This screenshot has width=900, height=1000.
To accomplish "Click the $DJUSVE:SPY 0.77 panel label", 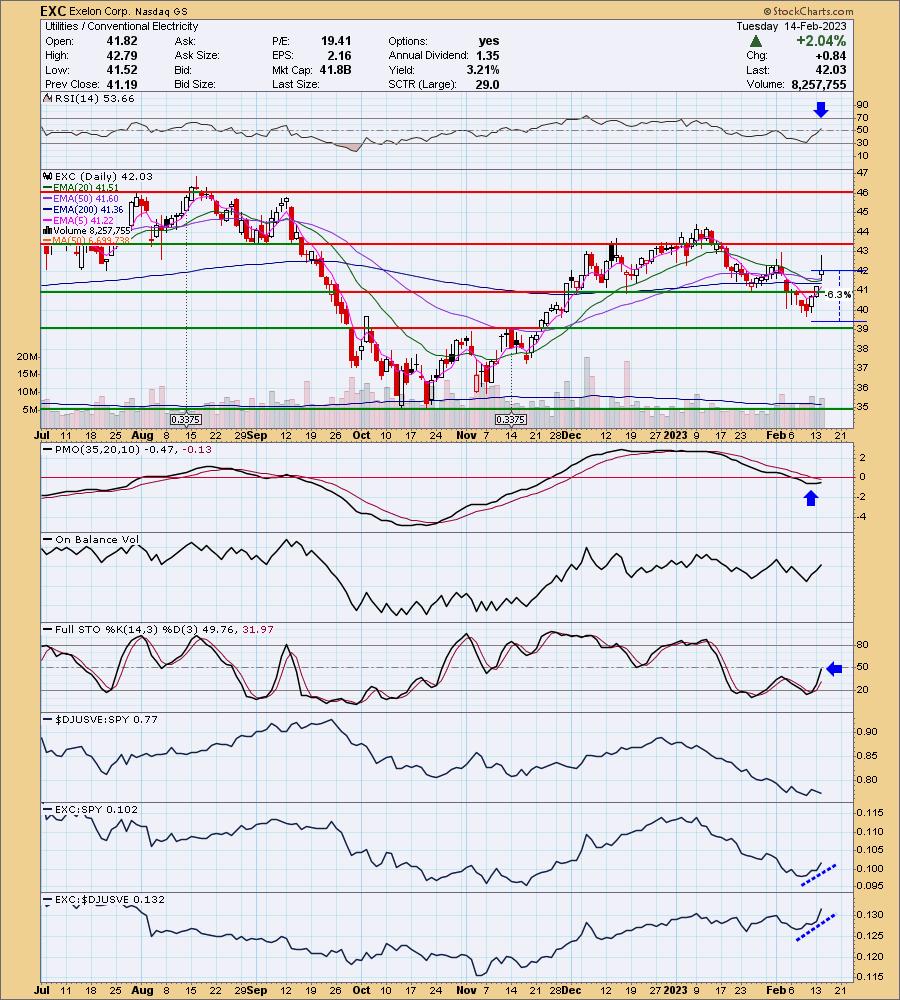I will (x=107, y=719).
